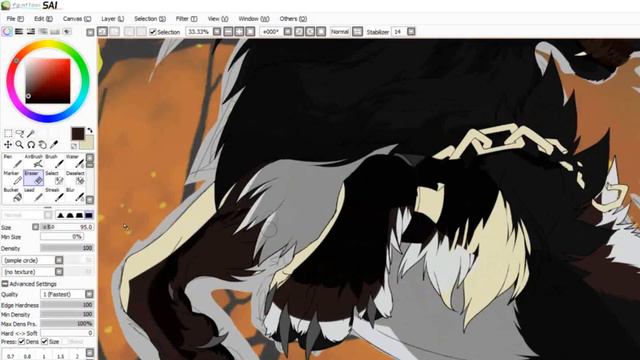
Task: Open the View menu
Action: (218, 19)
